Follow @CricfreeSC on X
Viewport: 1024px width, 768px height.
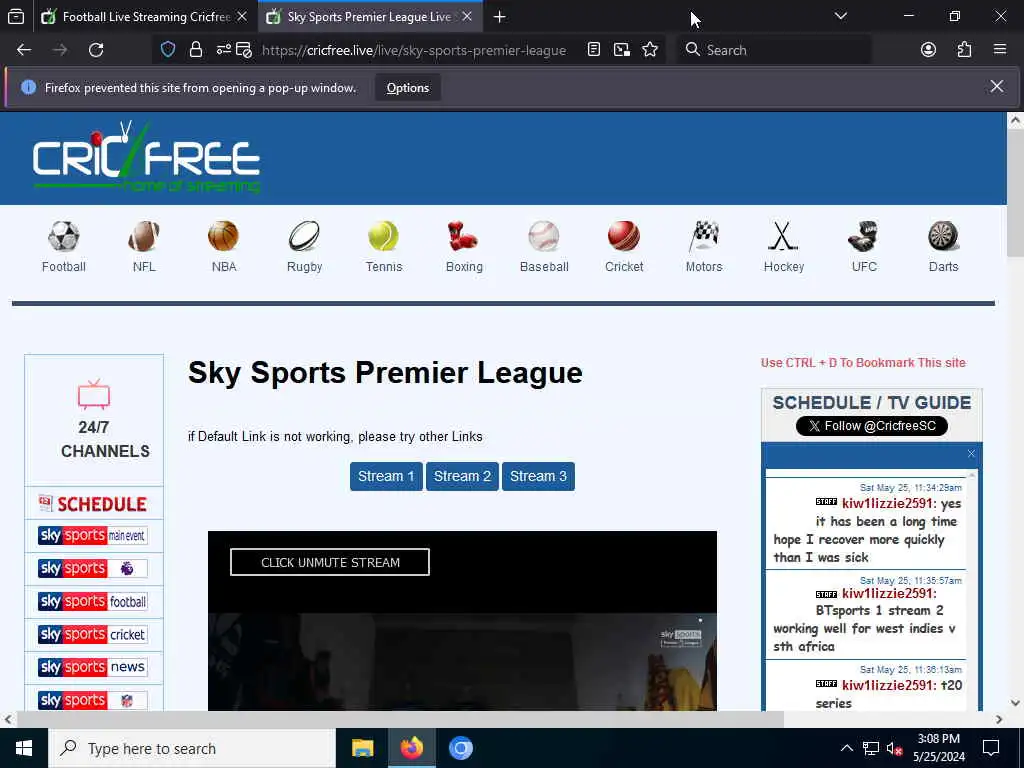[872, 426]
